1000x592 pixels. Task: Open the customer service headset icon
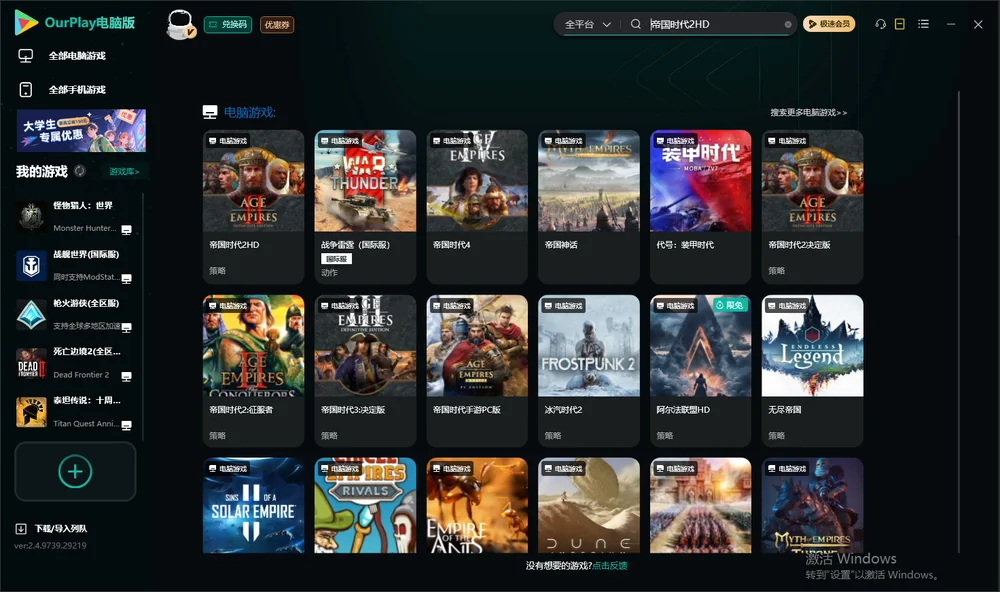pos(881,24)
